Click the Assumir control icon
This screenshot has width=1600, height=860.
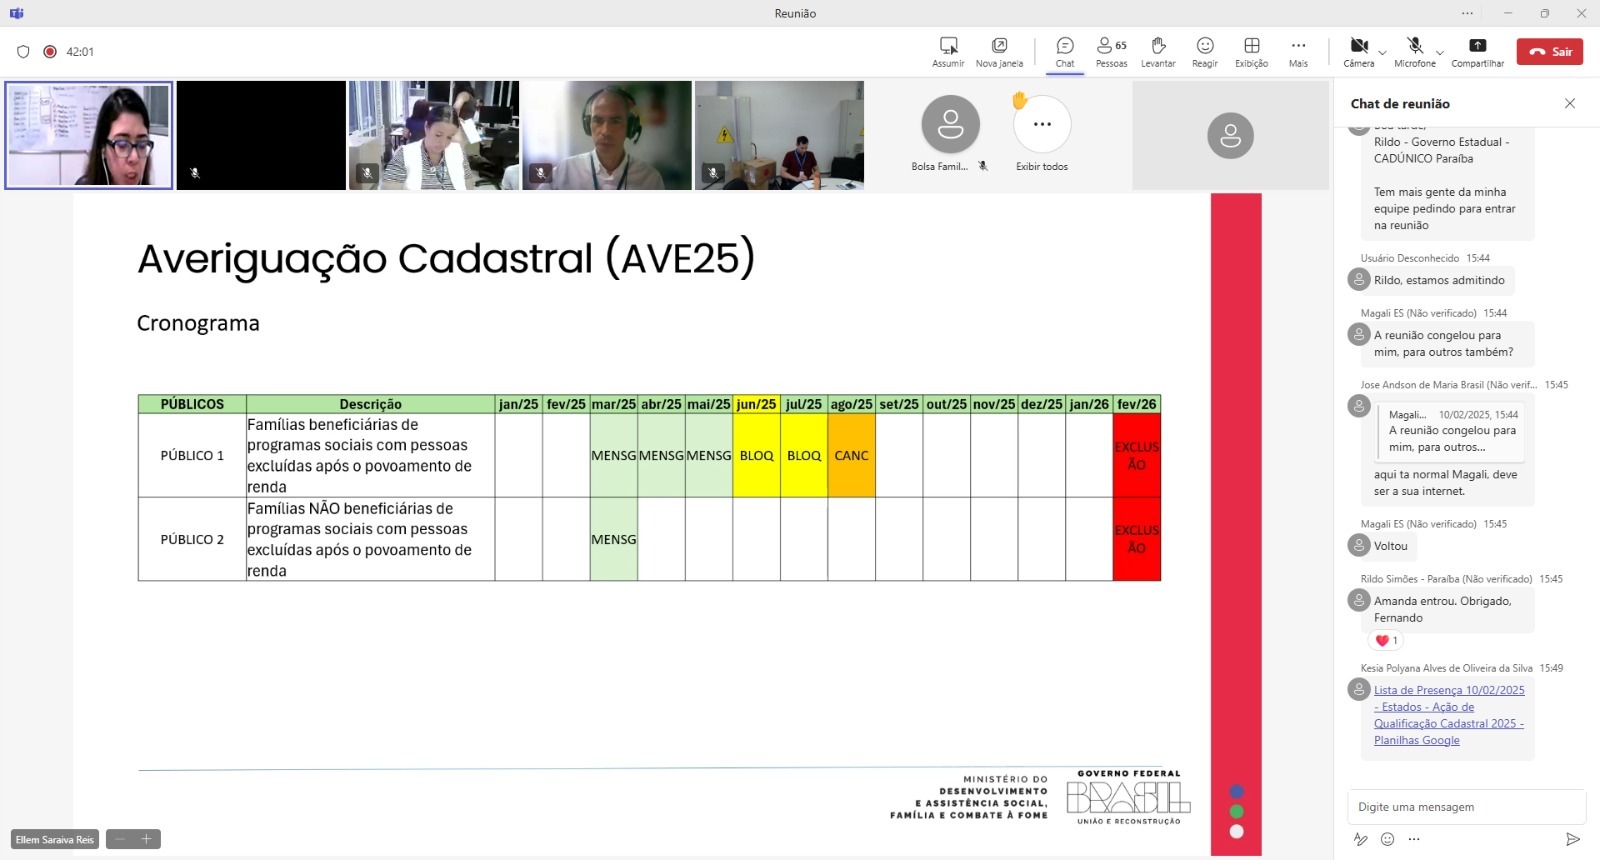pos(948,46)
